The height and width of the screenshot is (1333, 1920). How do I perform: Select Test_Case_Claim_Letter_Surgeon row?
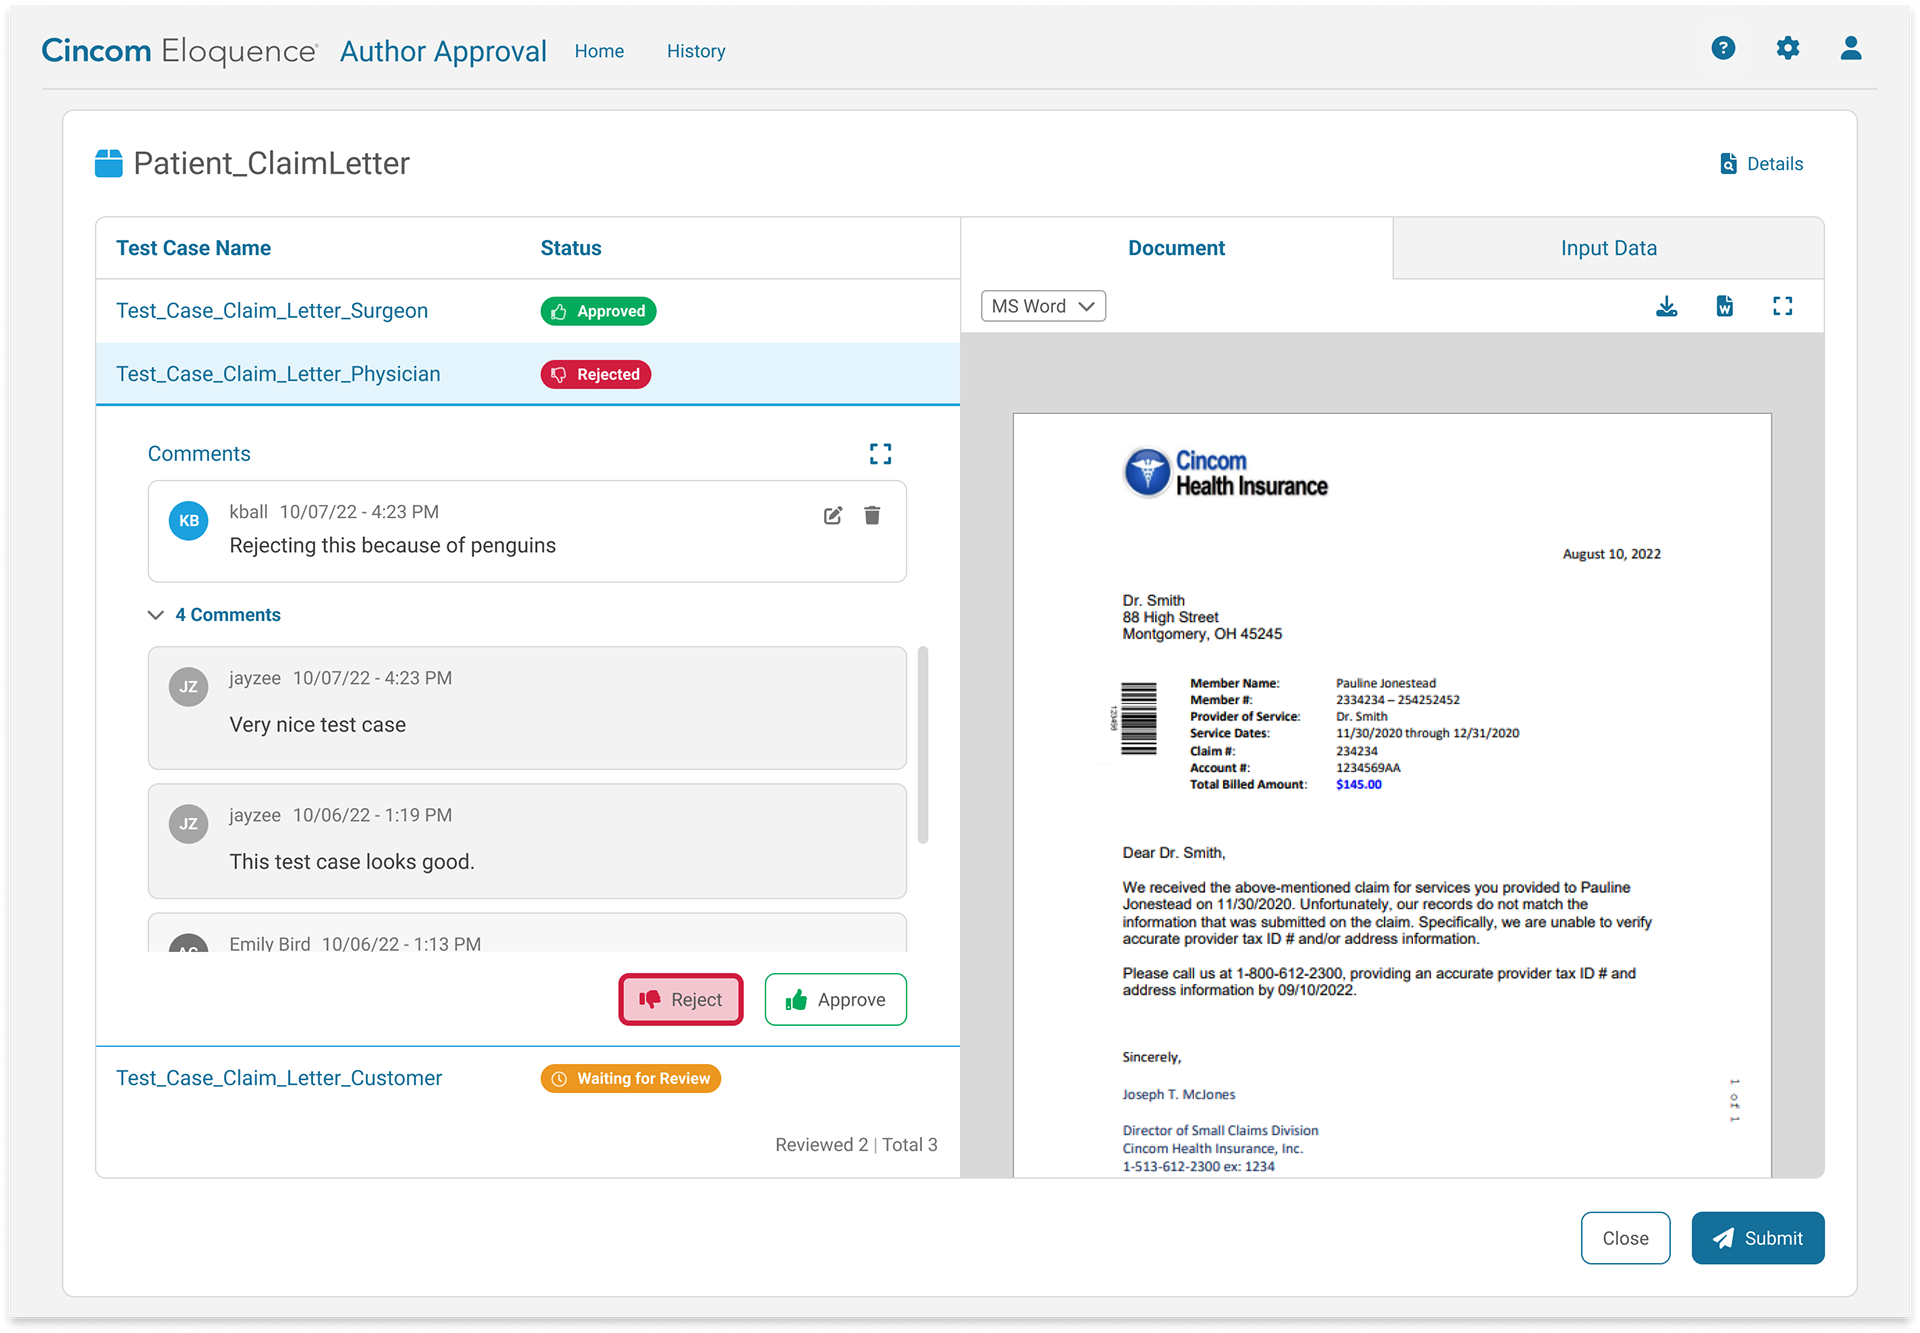pyautogui.click(x=528, y=311)
